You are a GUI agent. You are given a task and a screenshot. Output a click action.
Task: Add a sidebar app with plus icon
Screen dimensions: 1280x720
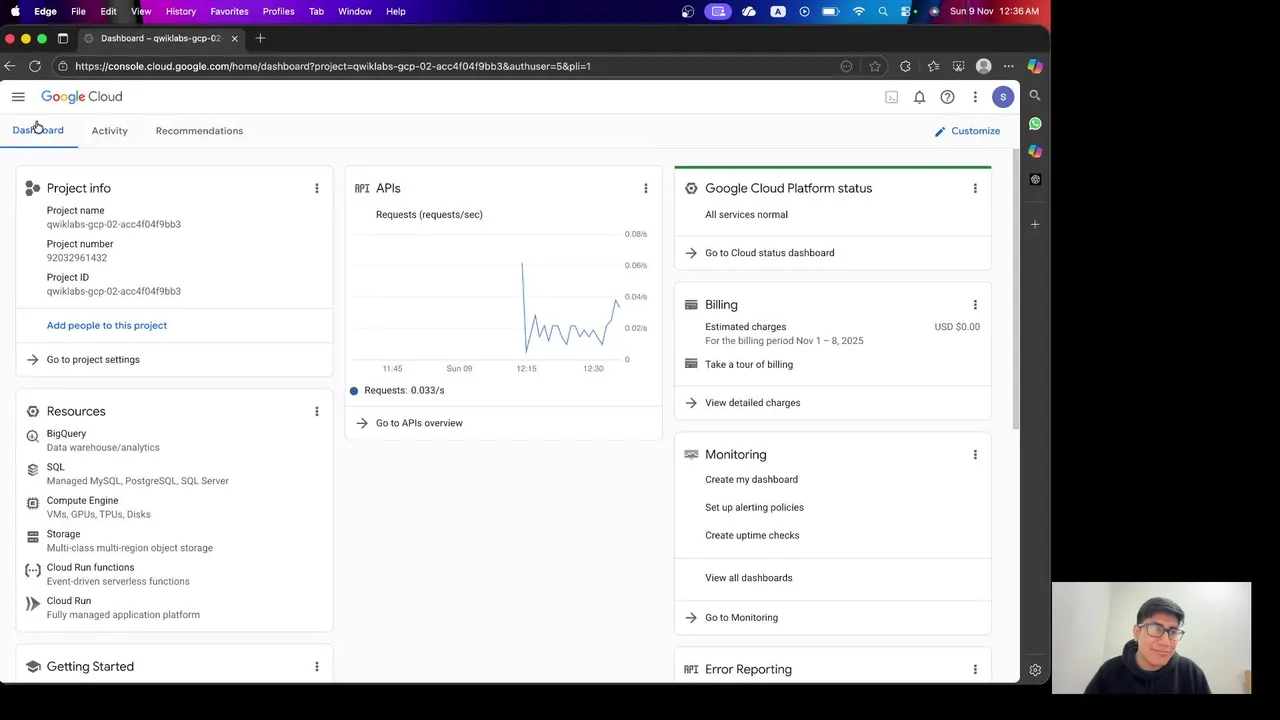point(1035,224)
